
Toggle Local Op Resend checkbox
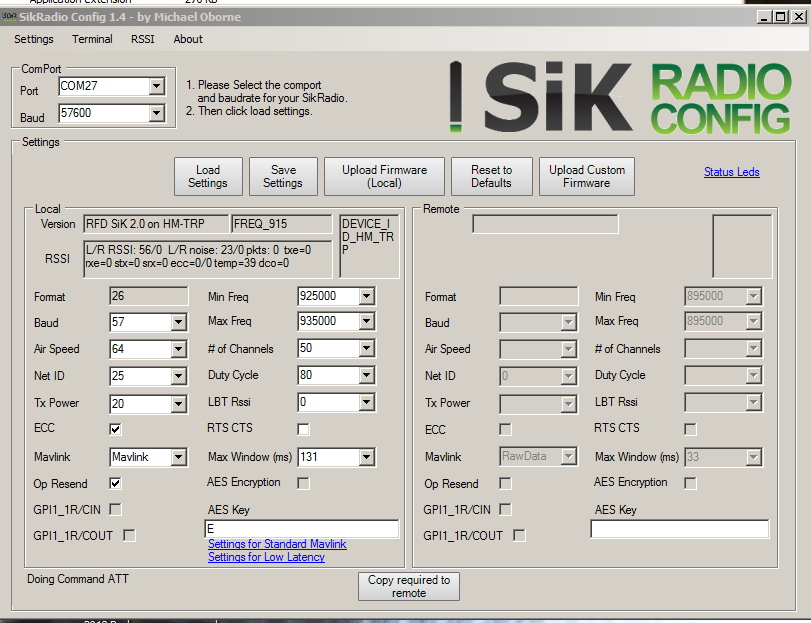tap(115, 483)
